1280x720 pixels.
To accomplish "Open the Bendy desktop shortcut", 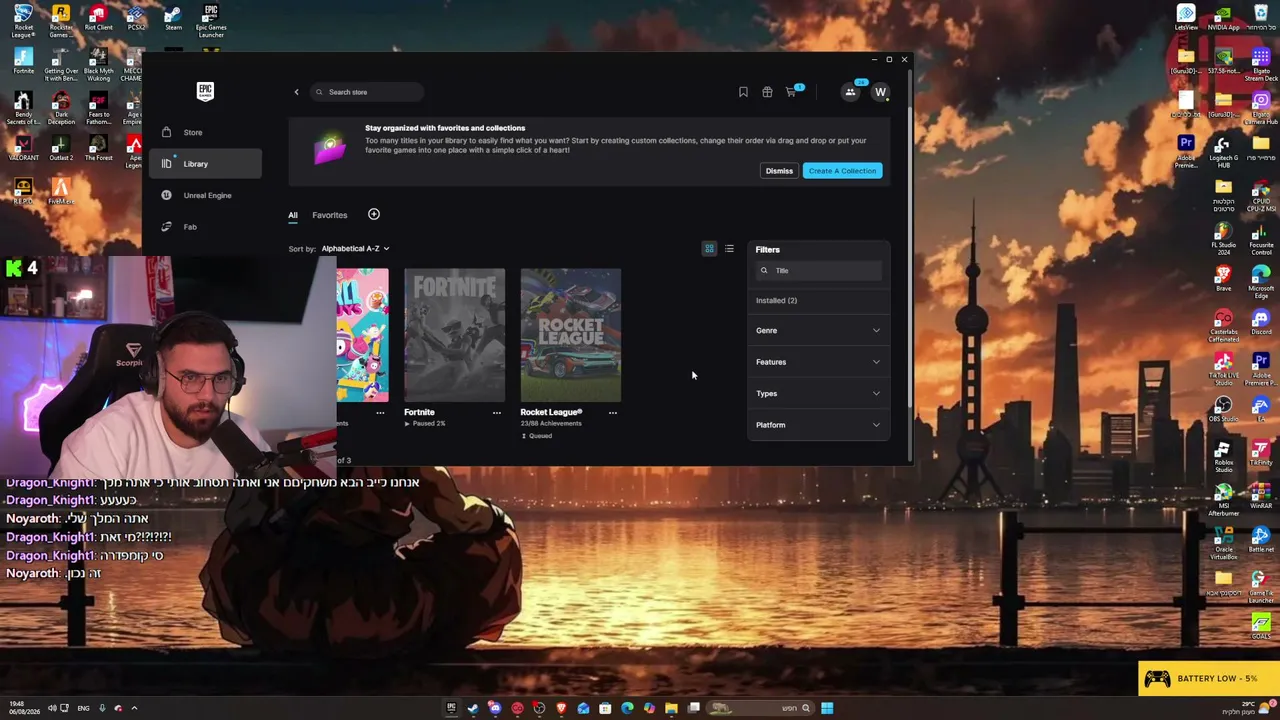I will click(x=24, y=108).
